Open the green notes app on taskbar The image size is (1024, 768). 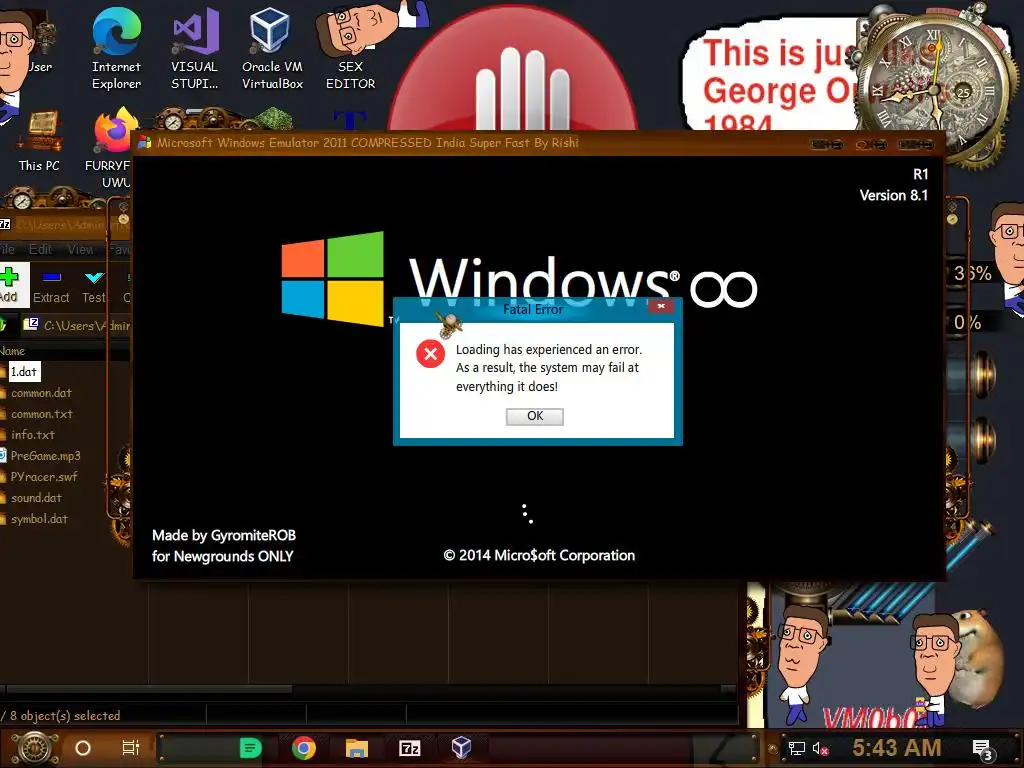pyautogui.click(x=250, y=748)
